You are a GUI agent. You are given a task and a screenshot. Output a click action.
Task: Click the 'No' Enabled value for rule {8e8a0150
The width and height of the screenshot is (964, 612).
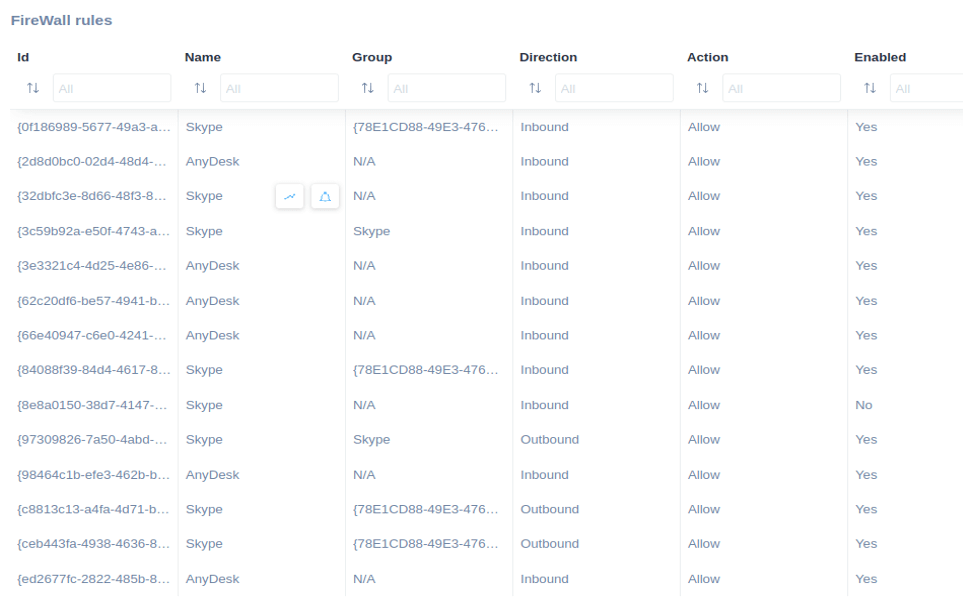(864, 405)
